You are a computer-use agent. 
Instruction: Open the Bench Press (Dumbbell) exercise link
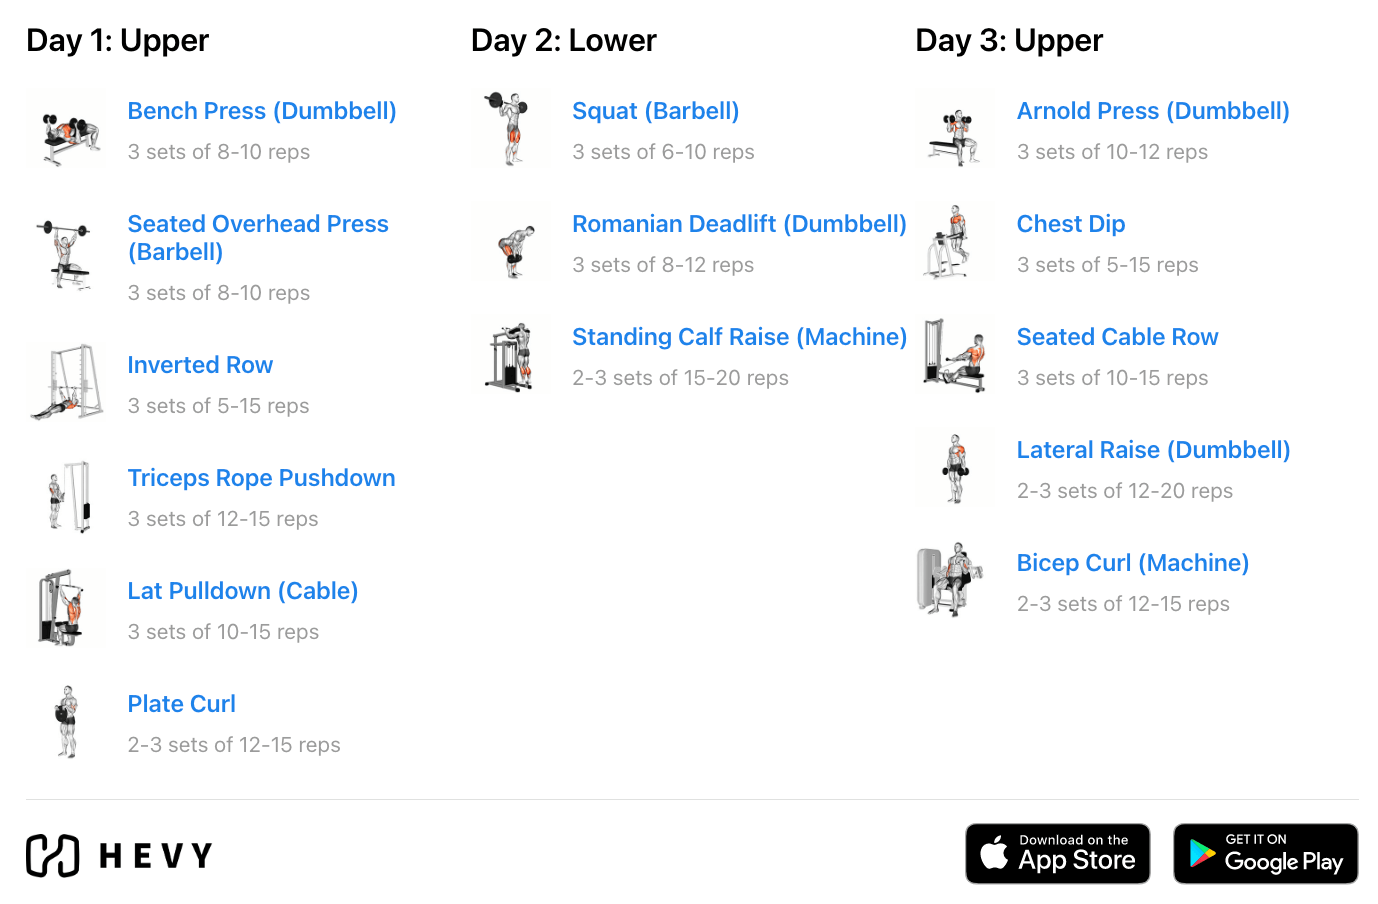pos(261,110)
